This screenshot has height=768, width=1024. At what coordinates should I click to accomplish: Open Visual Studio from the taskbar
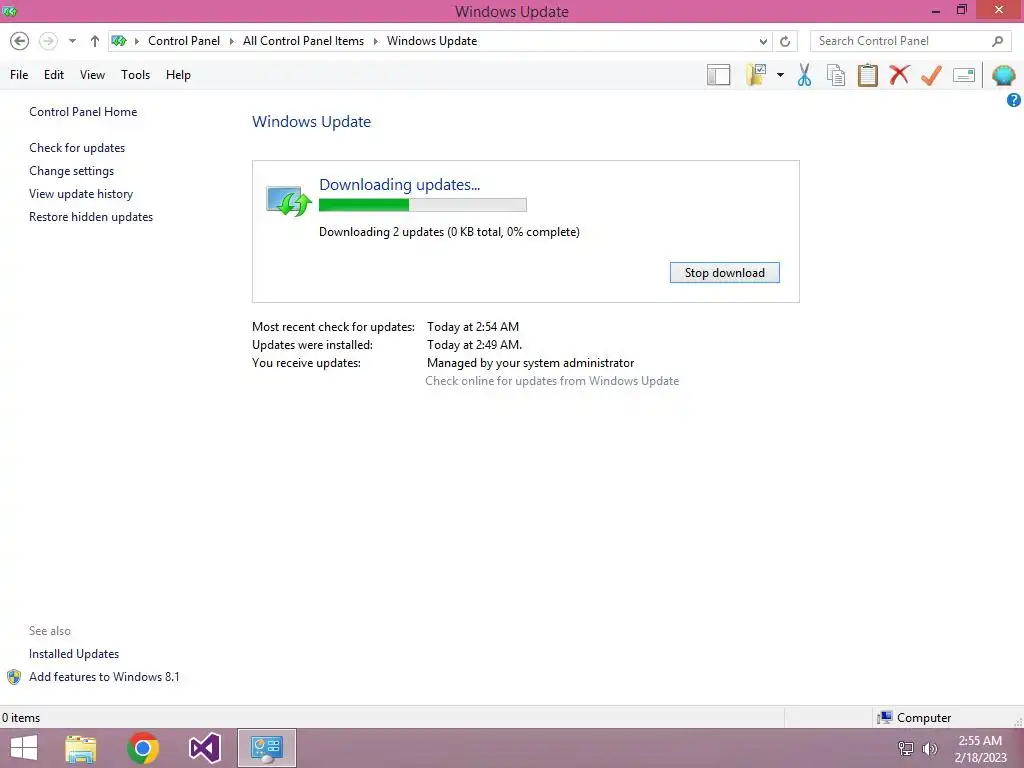pos(204,748)
